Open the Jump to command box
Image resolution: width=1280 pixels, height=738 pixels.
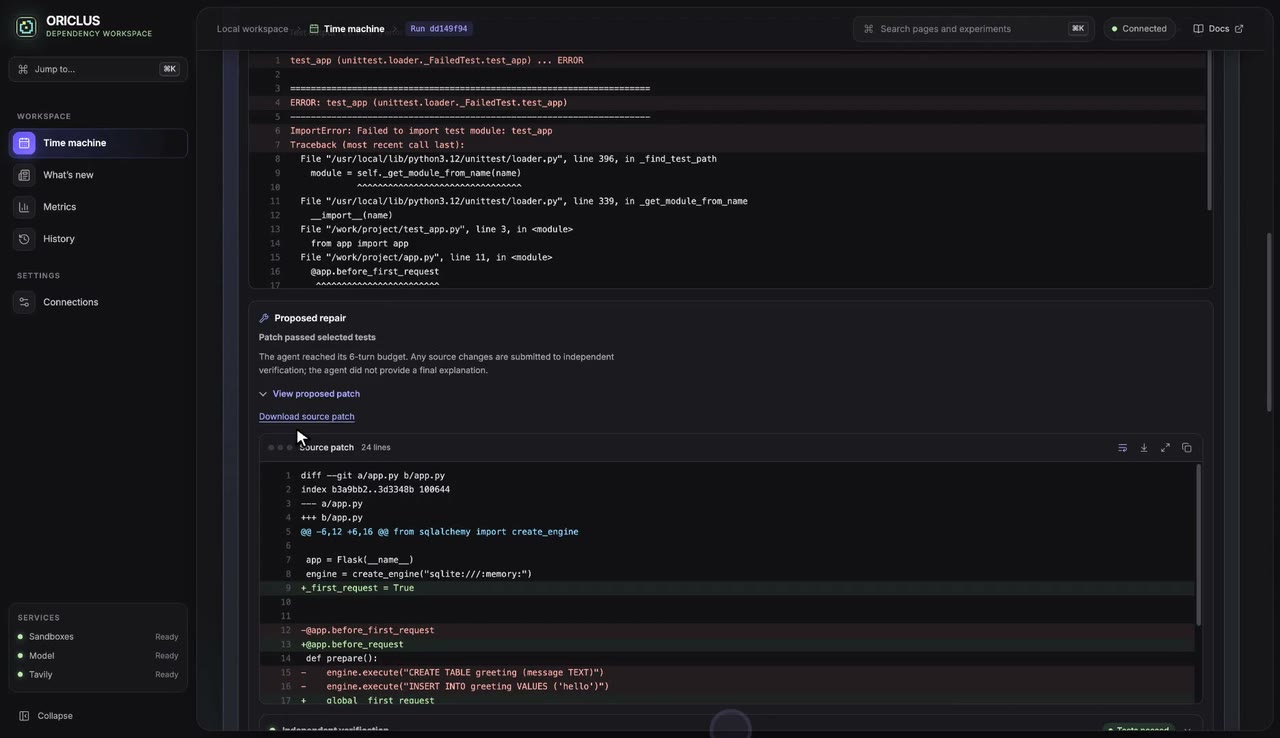point(98,69)
